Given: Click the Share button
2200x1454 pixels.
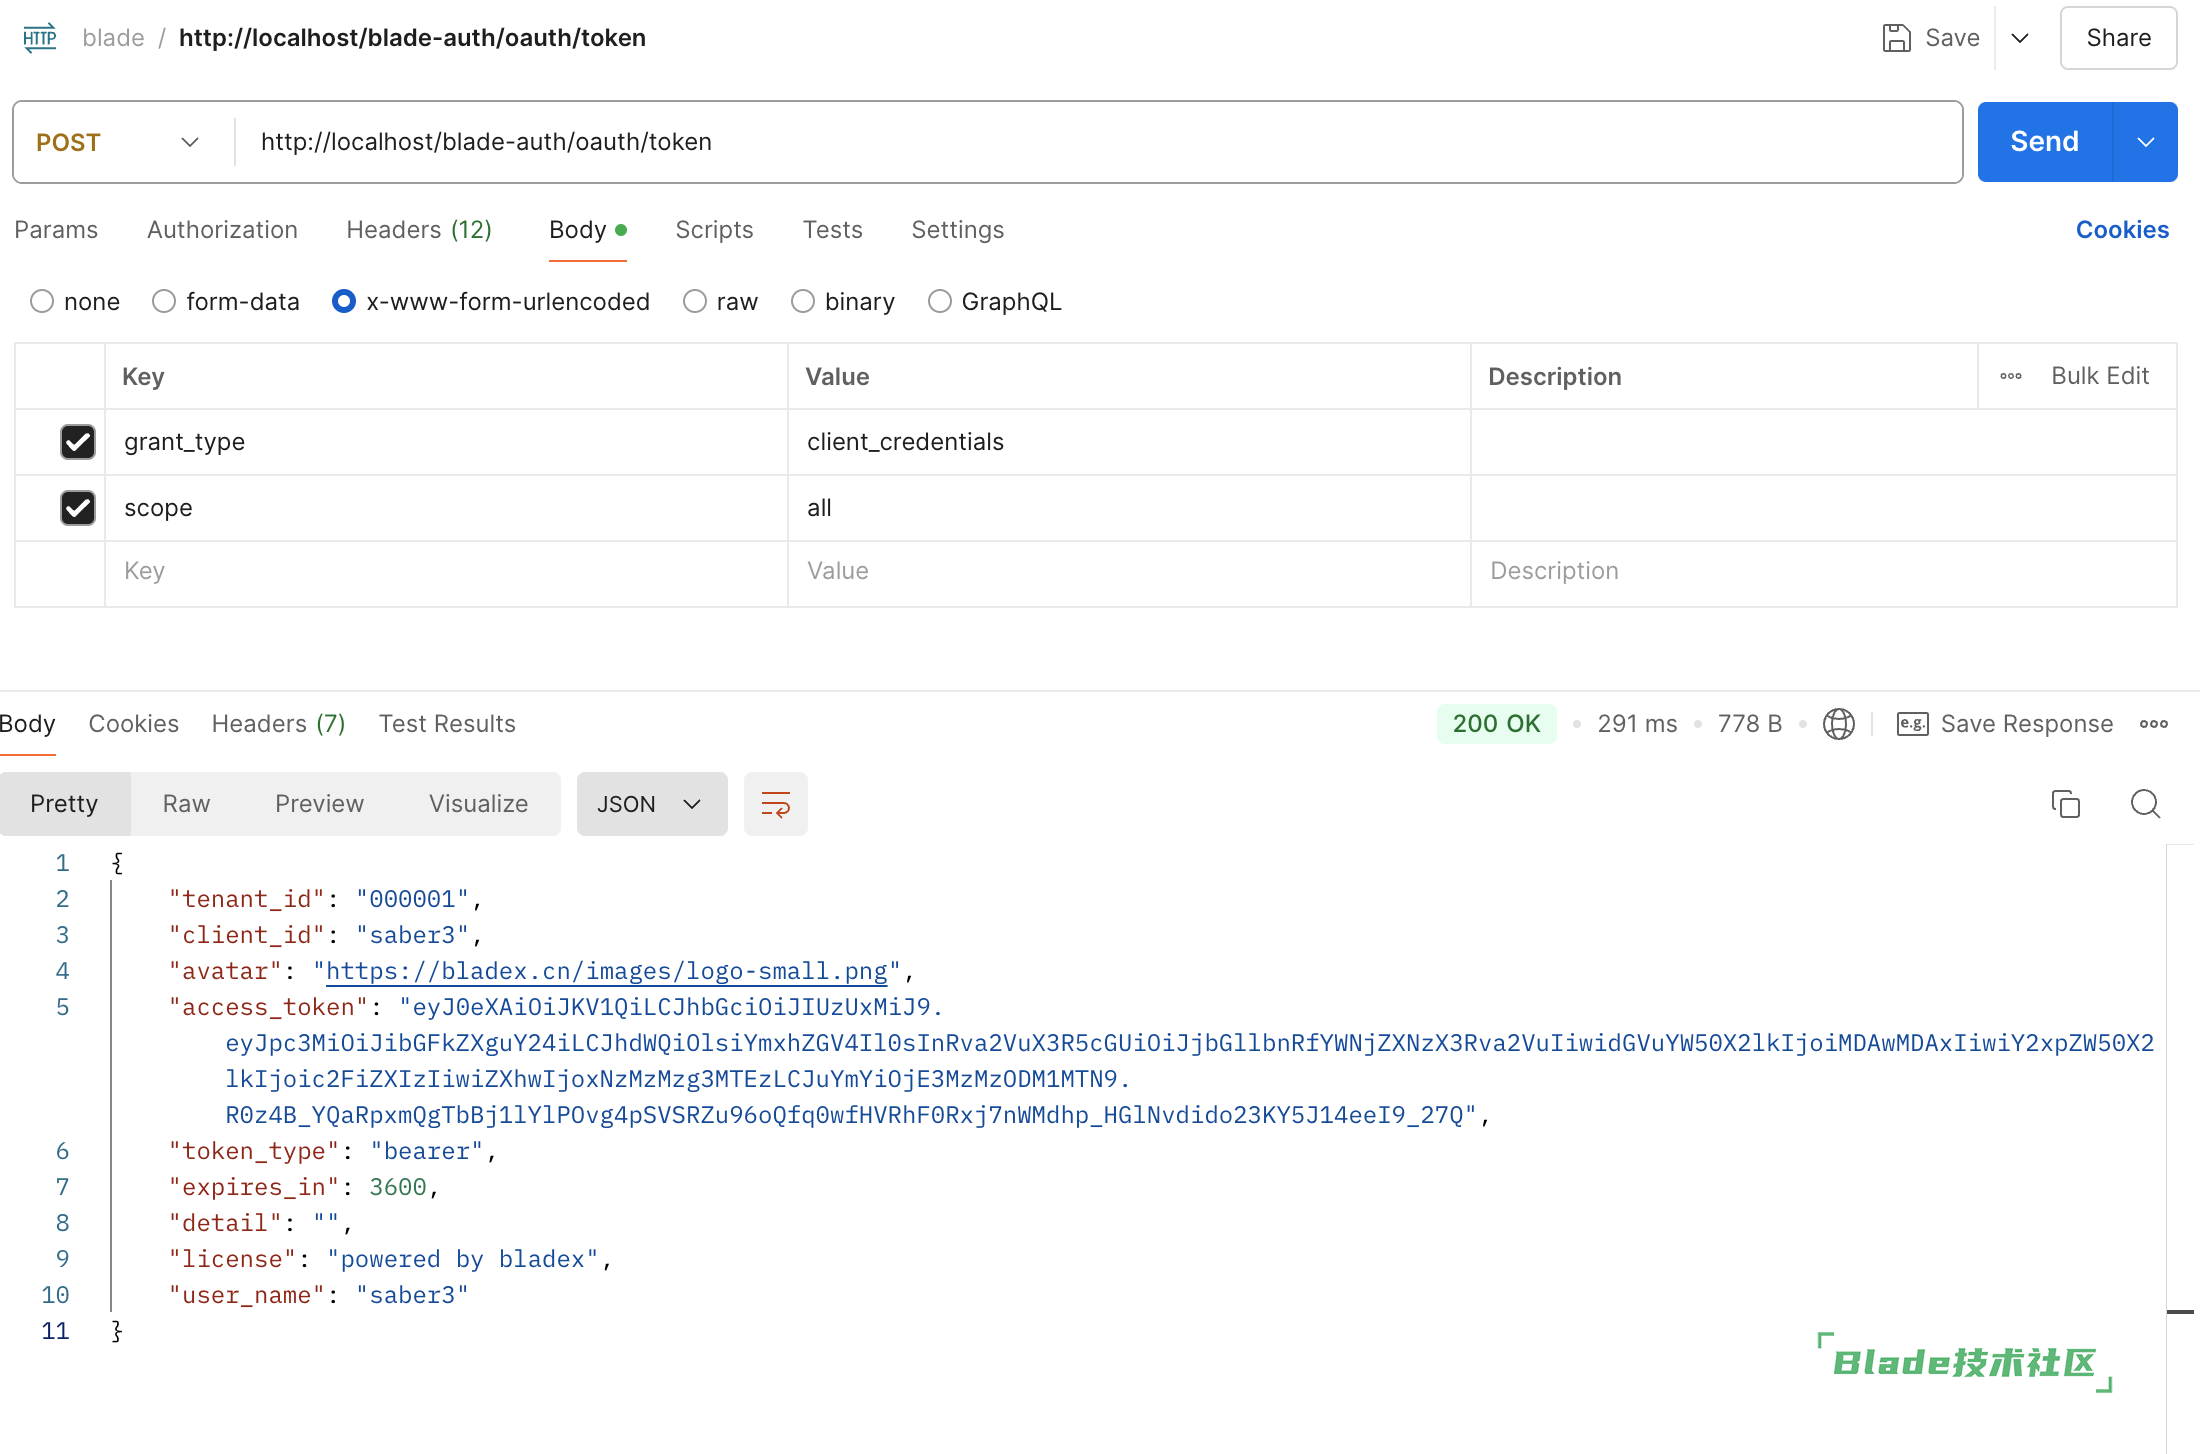Looking at the screenshot, I should click(x=2118, y=38).
